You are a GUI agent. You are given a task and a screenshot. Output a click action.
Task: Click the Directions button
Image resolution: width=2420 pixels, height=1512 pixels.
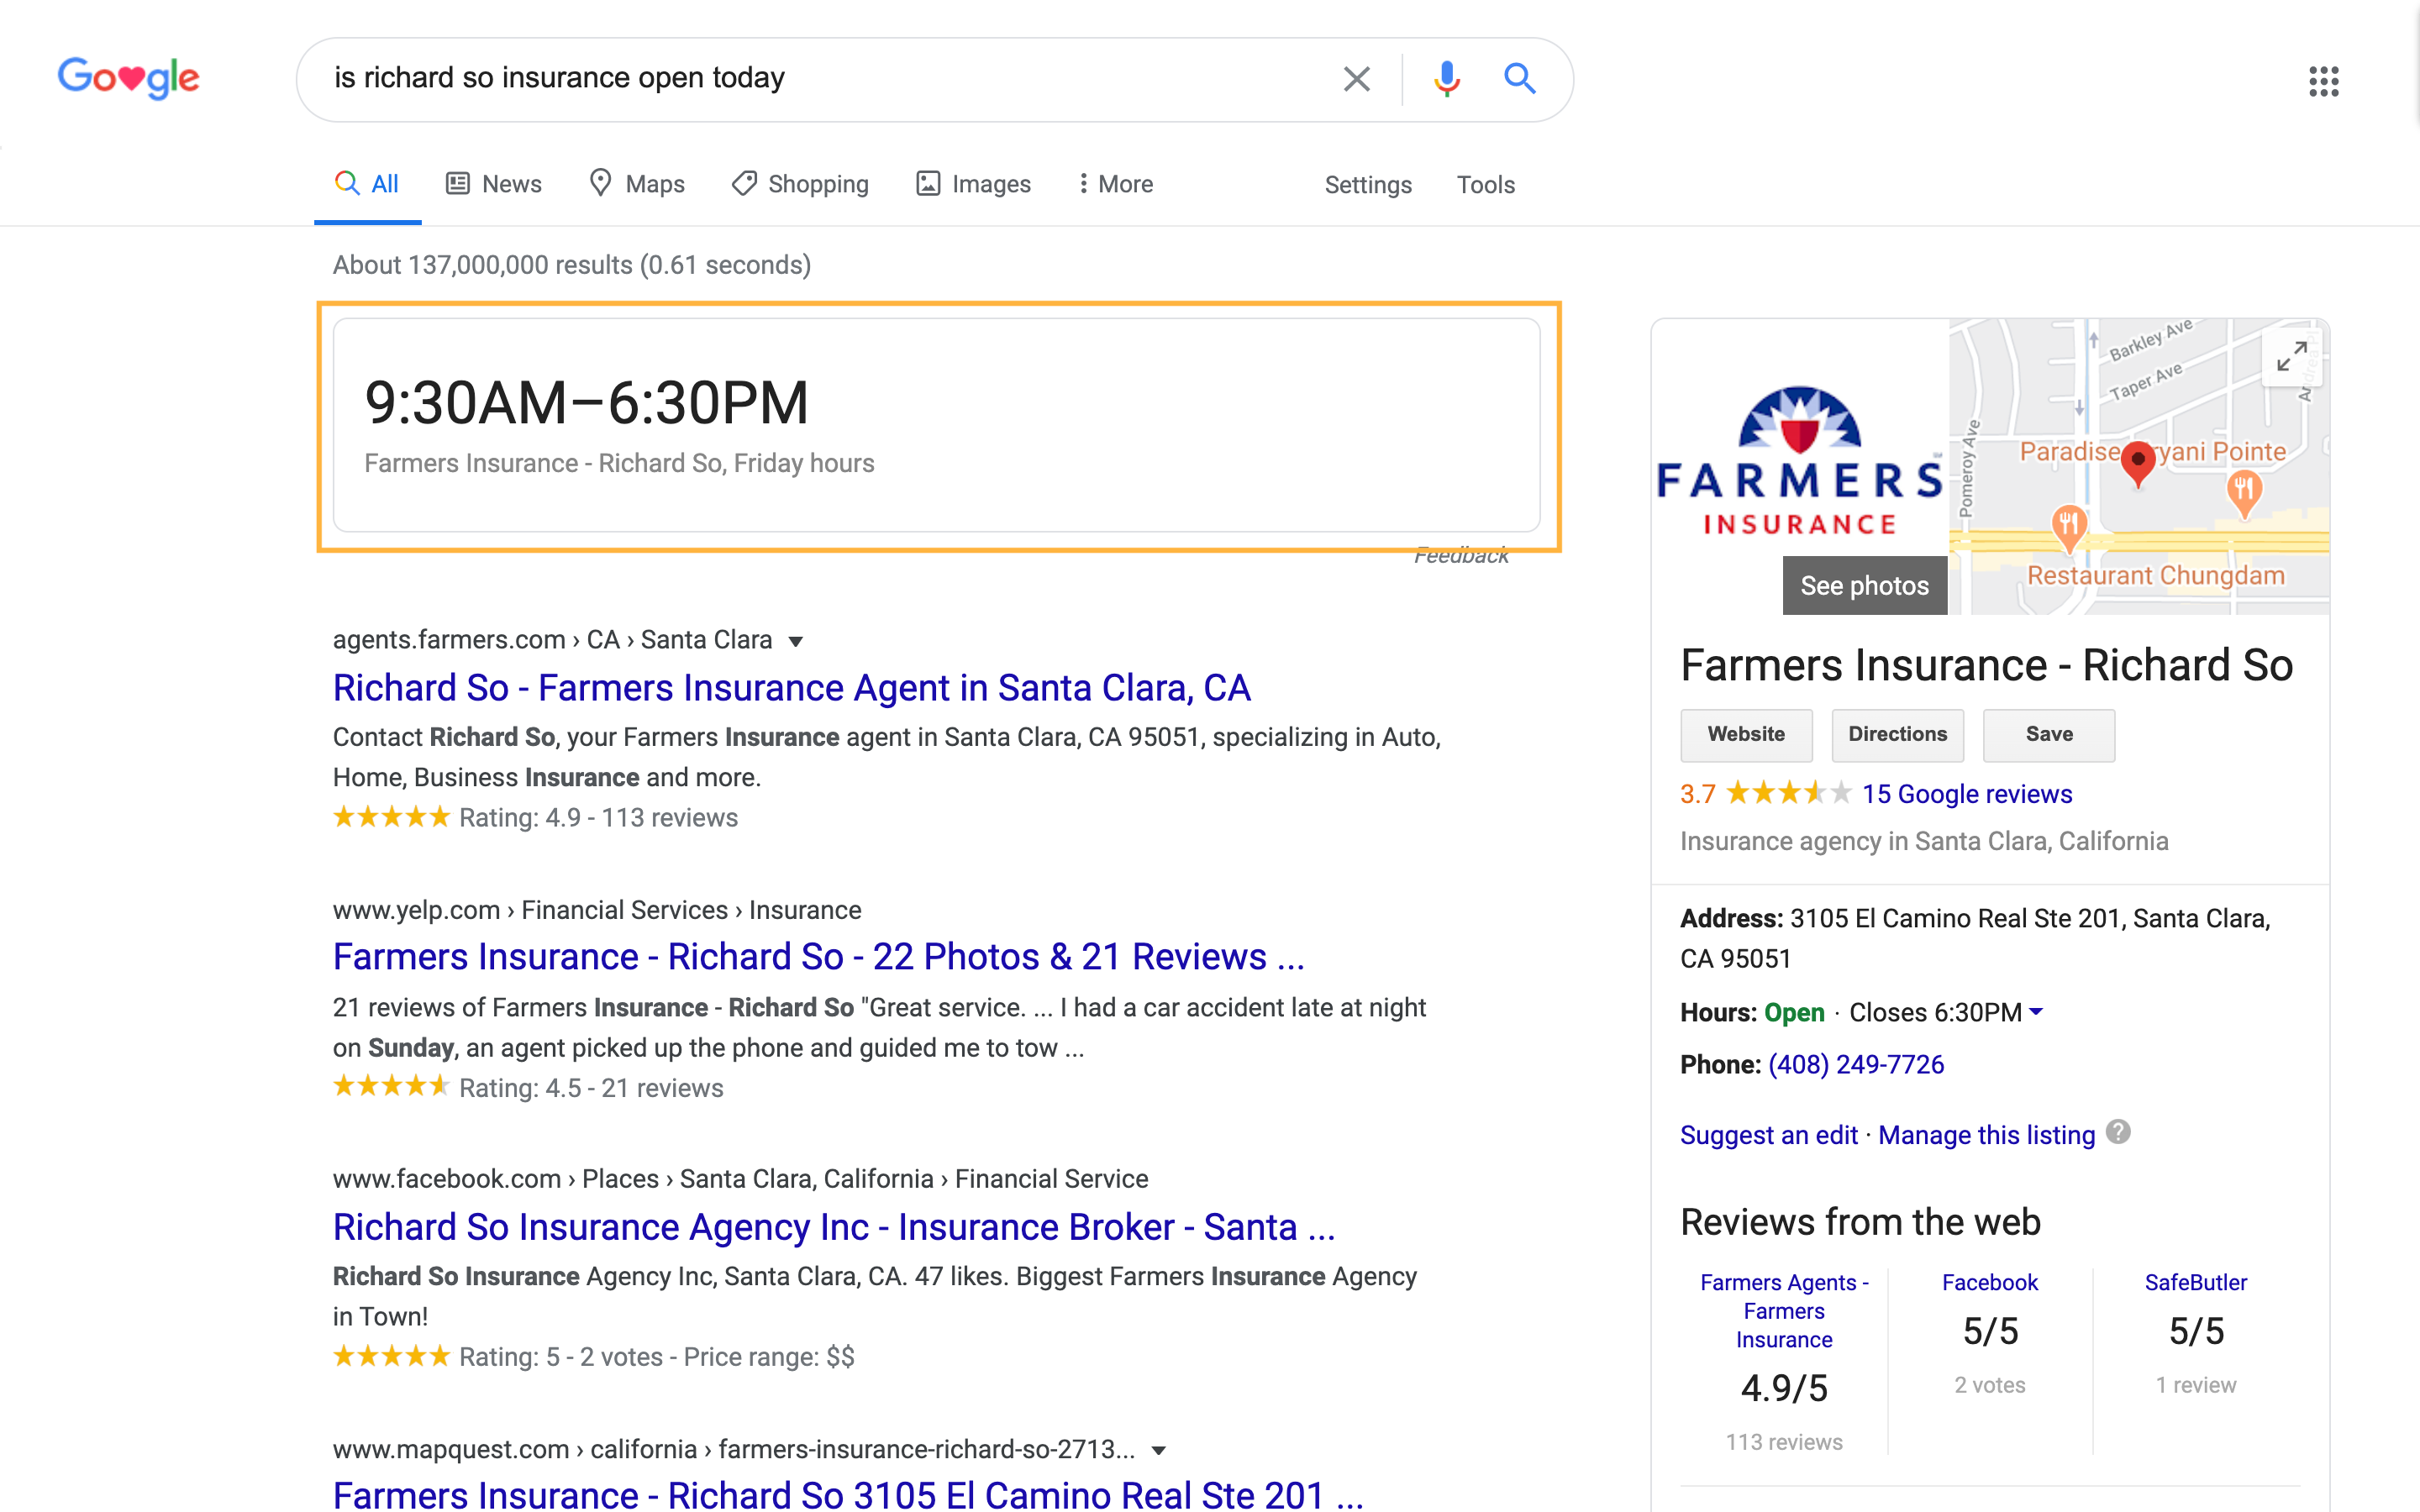pos(1897,735)
